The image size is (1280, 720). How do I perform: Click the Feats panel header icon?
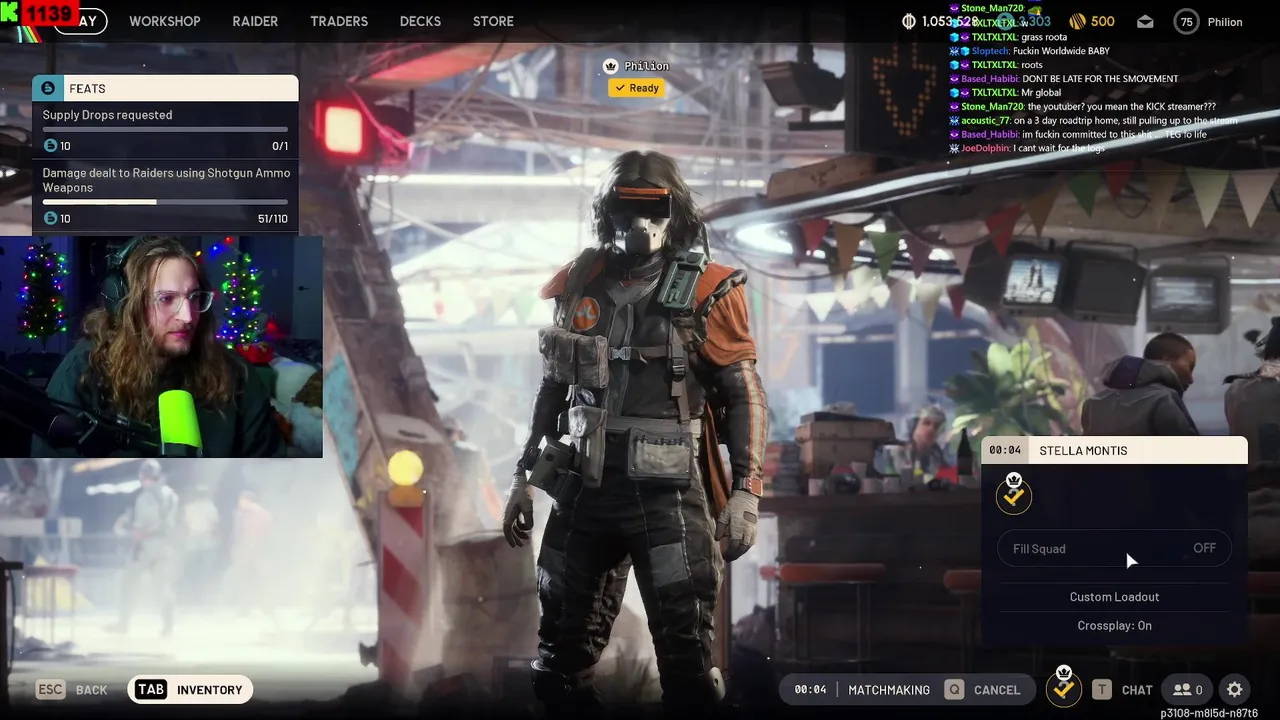48,88
